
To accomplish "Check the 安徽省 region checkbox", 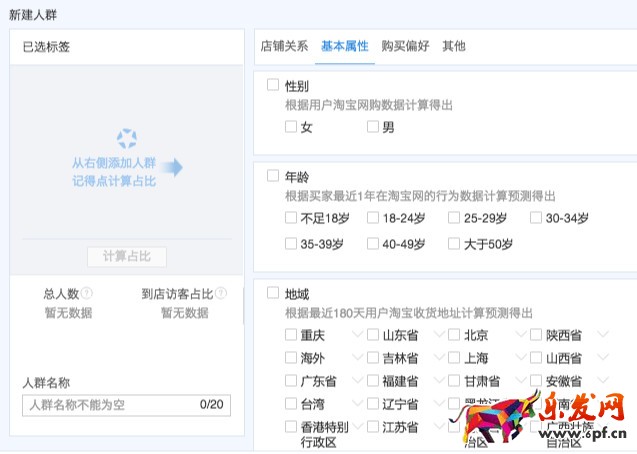I will [x=536, y=380].
